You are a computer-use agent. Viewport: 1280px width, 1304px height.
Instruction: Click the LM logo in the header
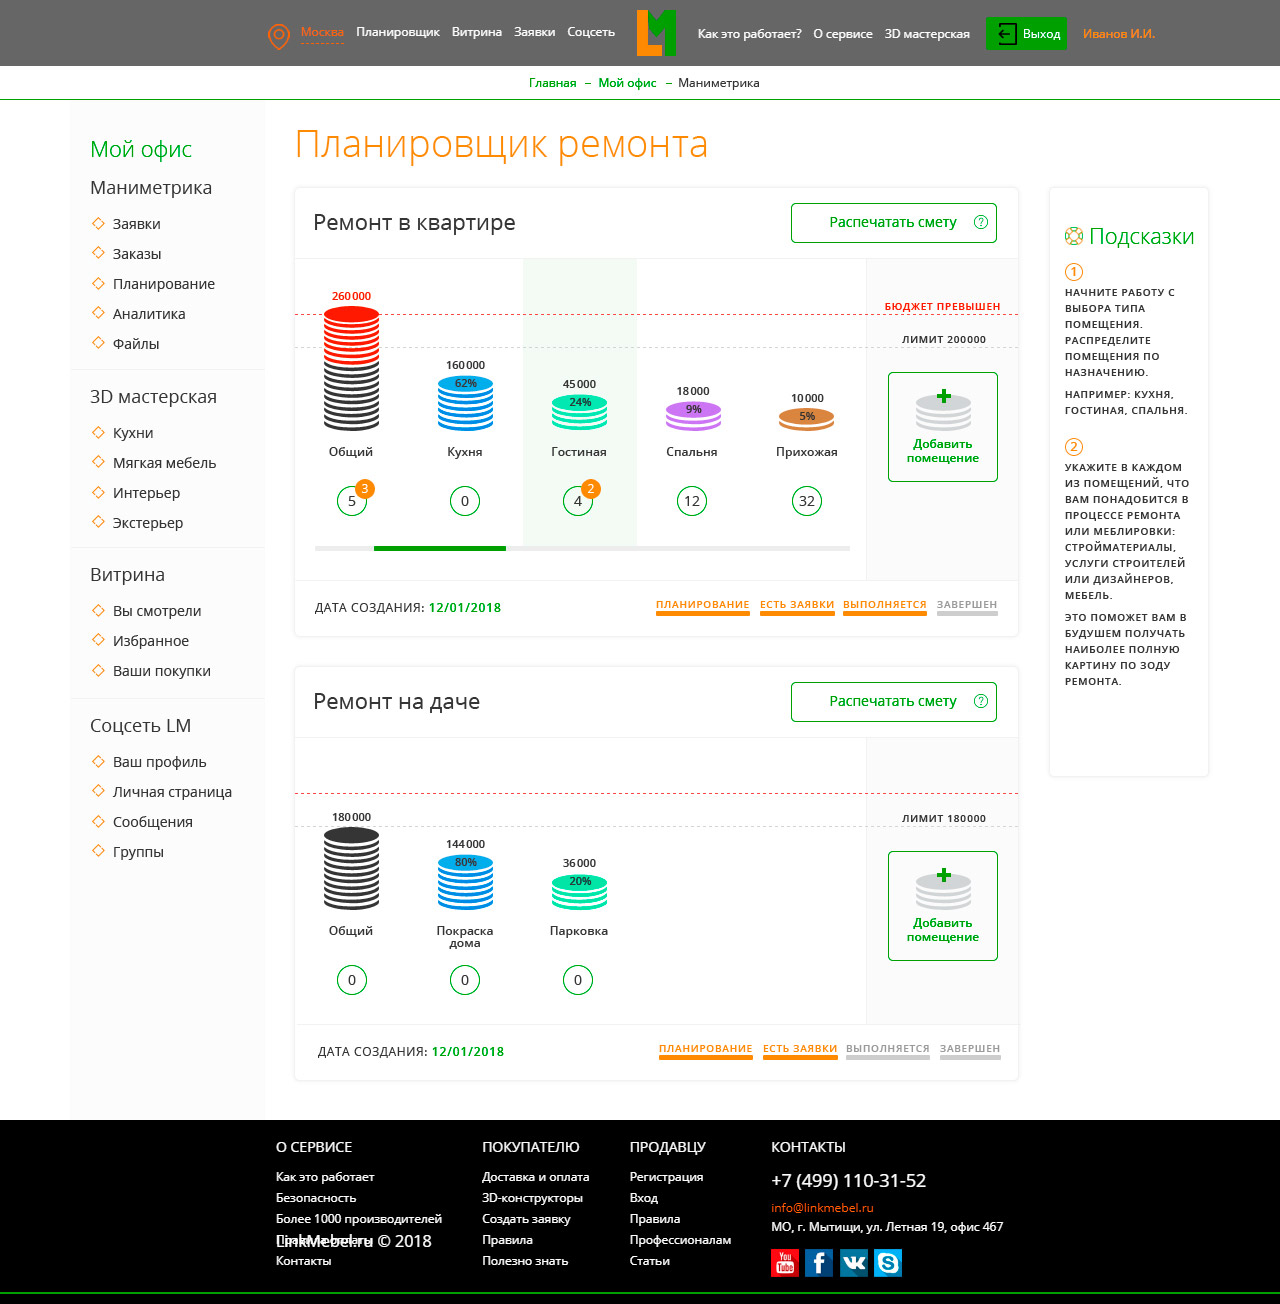[656, 33]
